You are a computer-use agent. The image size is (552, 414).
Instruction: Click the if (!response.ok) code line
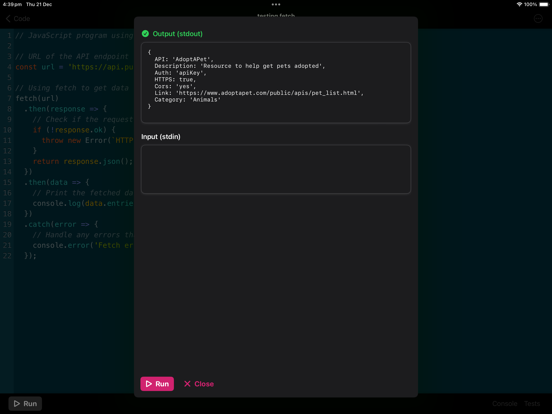click(74, 130)
